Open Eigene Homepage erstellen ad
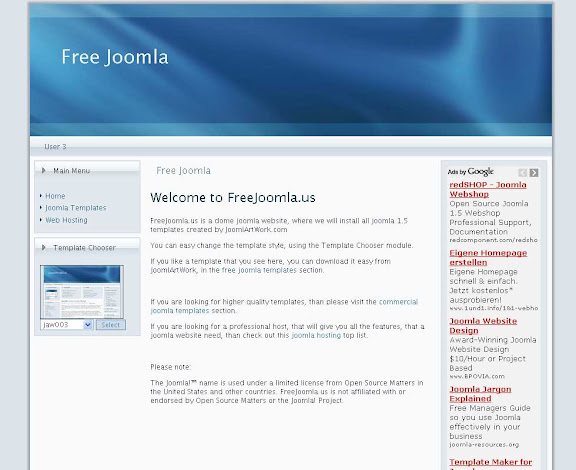576x470 pixels. click(x=488, y=258)
